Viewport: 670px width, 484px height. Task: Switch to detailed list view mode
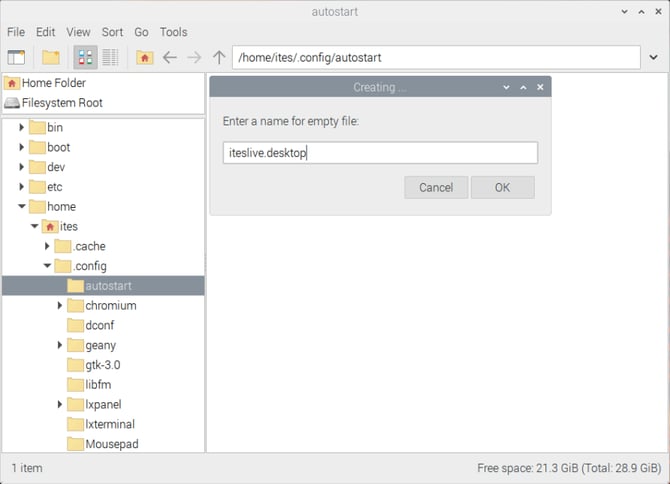pyautogui.click(x=110, y=58)
